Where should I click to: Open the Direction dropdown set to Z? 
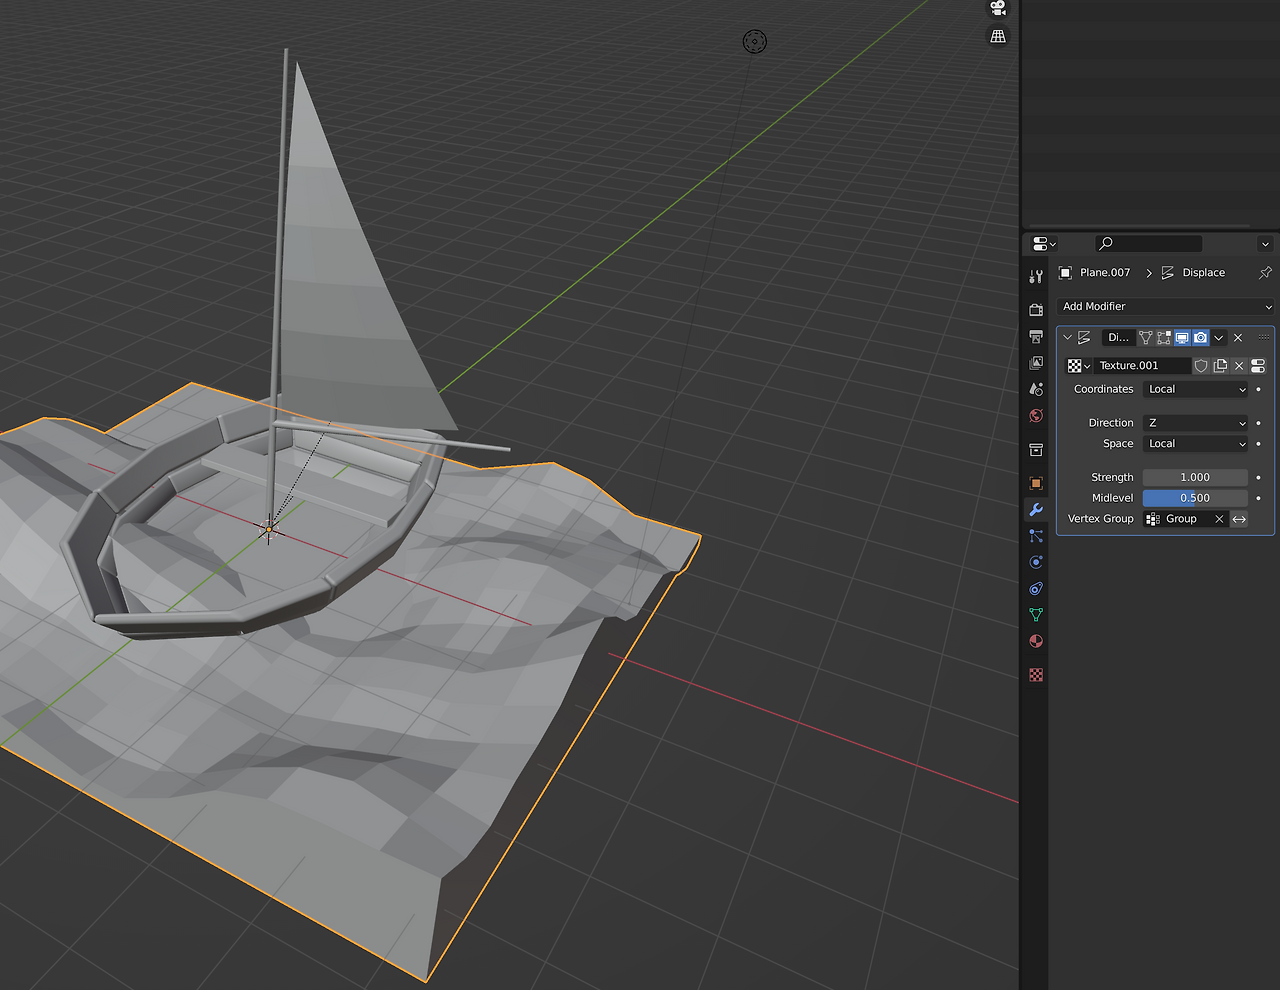[1195, 423]
